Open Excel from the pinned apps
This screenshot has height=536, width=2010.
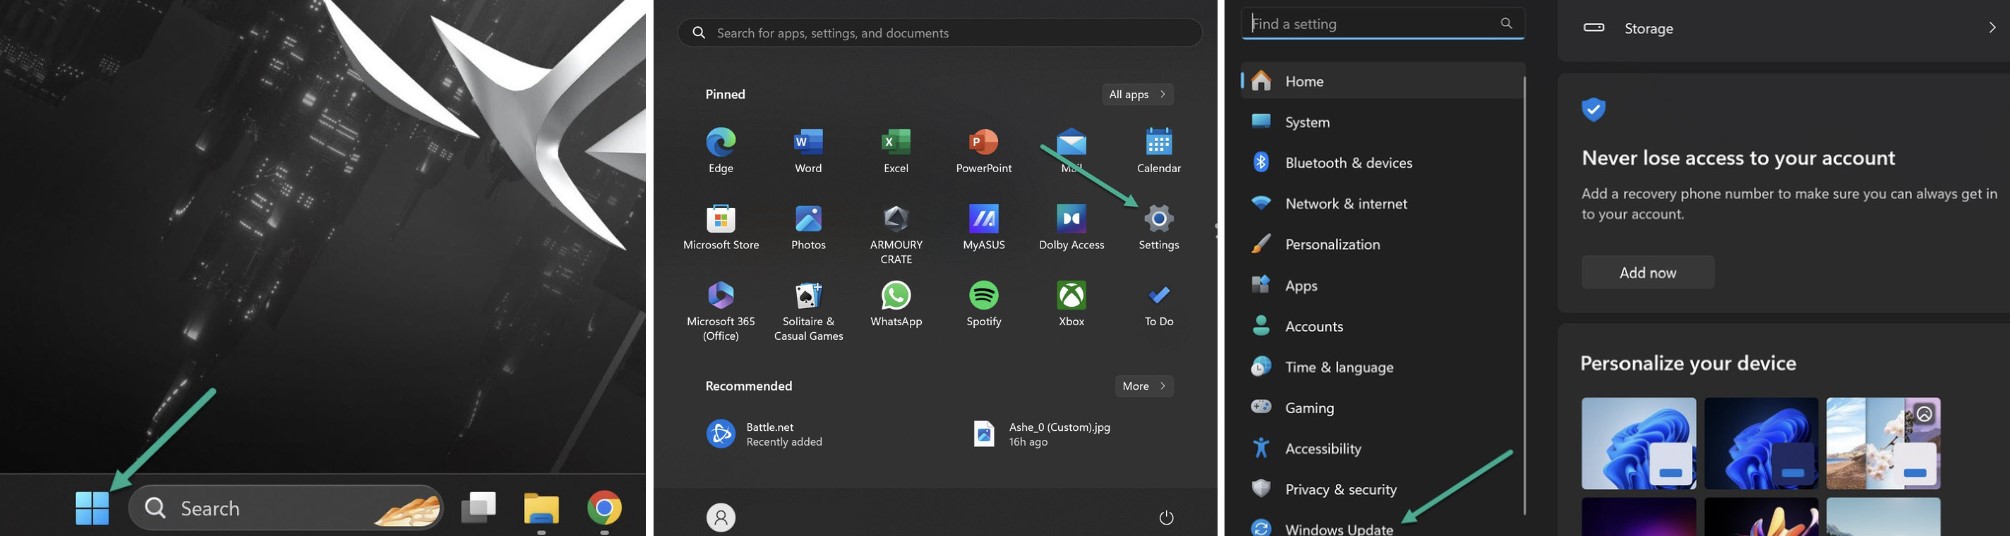tap(896, 151)
